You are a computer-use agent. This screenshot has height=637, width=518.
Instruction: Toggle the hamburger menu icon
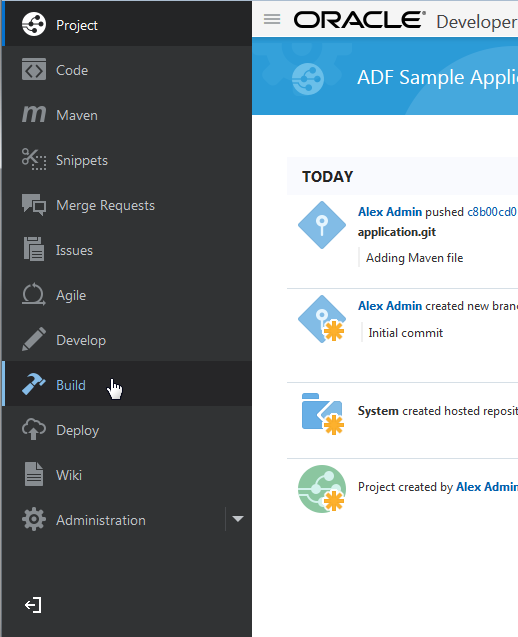(x=272, y=19)
